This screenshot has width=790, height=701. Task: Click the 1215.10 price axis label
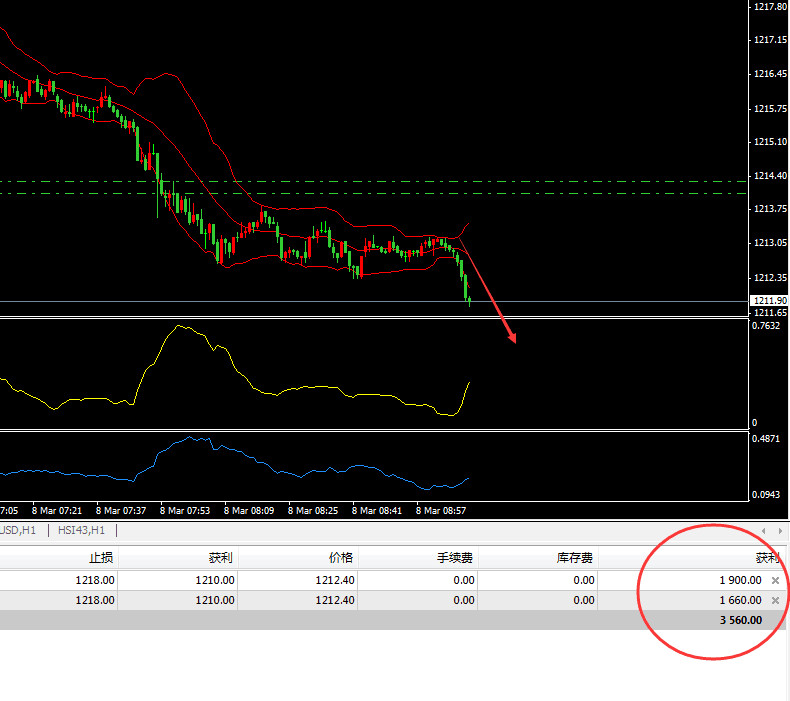pyautogui.click(x=770, y=142)
